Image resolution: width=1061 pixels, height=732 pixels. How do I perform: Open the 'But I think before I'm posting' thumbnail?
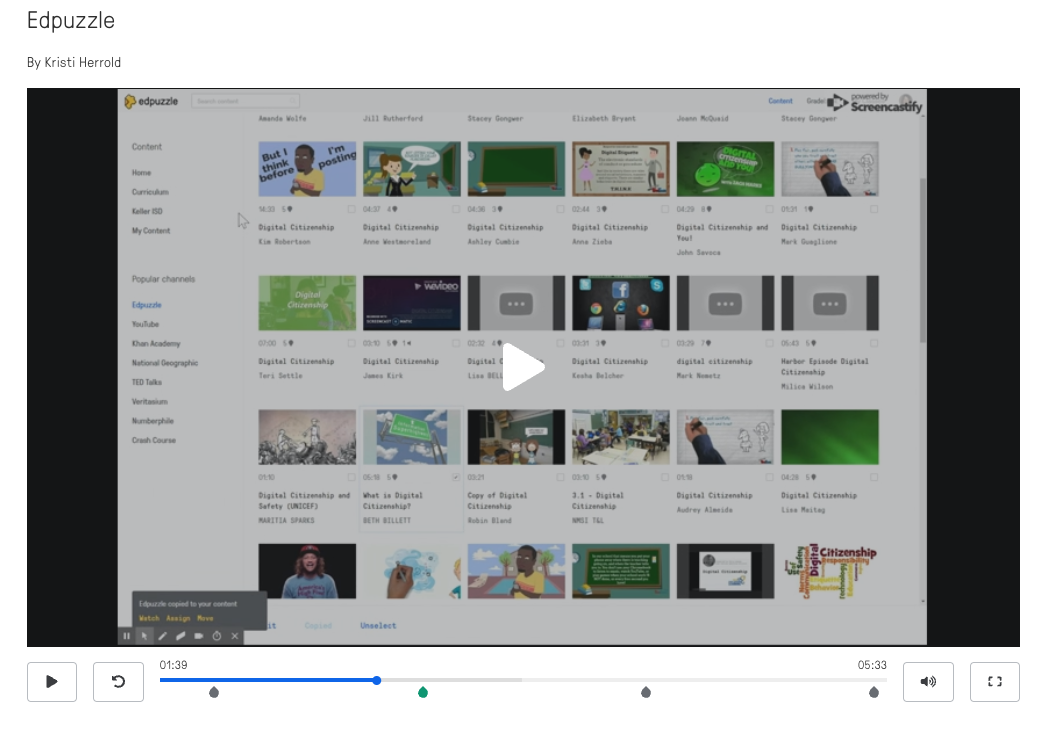pos(307,169)
